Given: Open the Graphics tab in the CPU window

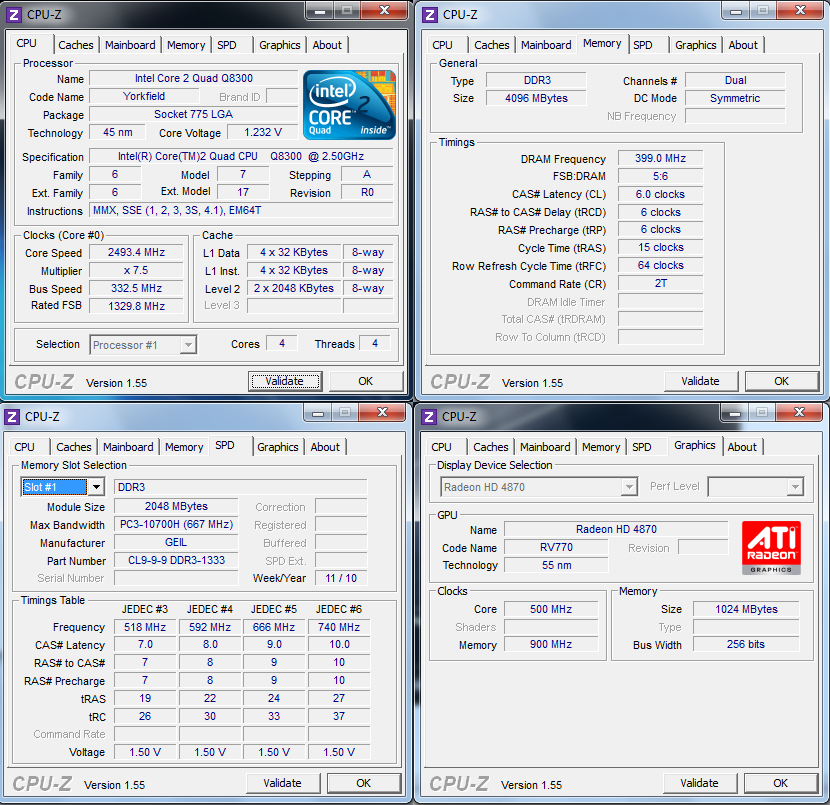Looking at the screenshot, I should pos(279,45).
